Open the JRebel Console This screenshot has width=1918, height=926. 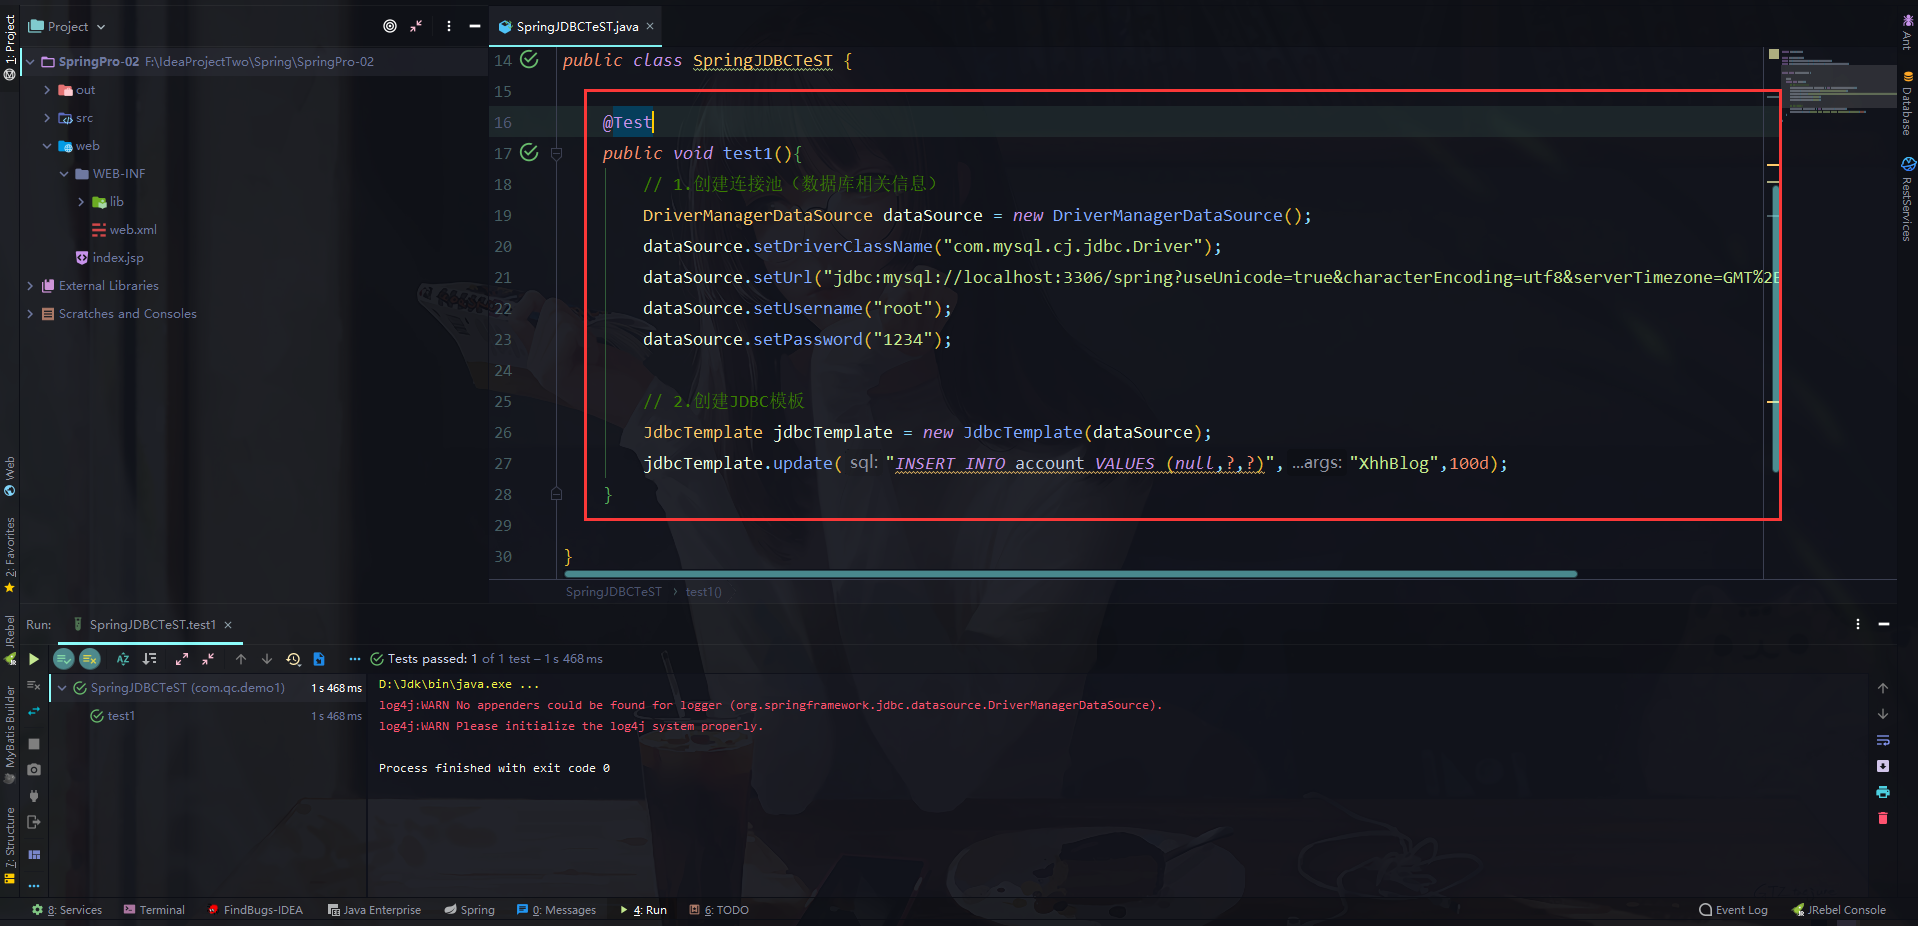(x=1839, y=910)
